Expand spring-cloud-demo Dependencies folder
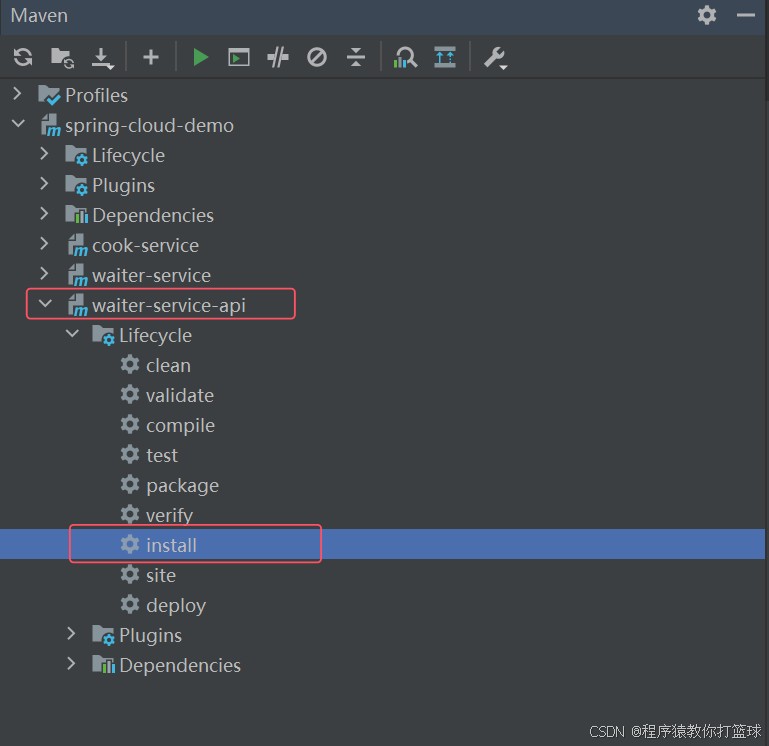The image size is (769, 746). [x=44, y=213]
